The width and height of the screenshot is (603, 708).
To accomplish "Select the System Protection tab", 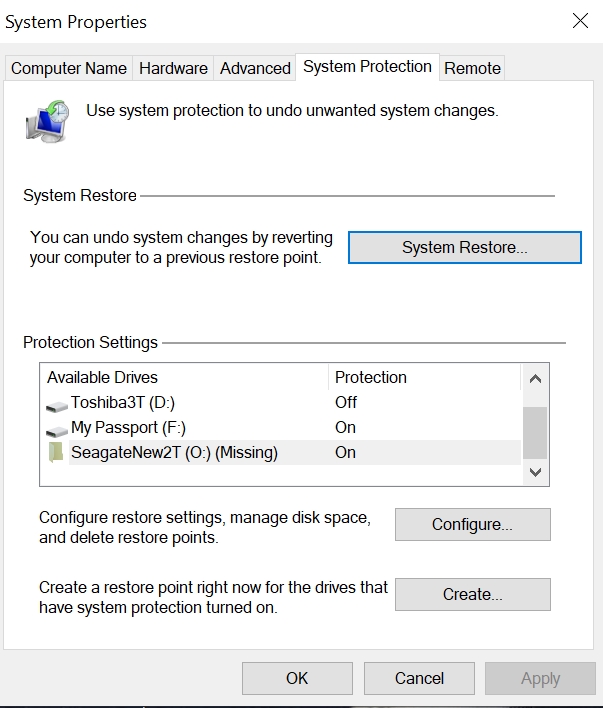I will tap(367, 67).
